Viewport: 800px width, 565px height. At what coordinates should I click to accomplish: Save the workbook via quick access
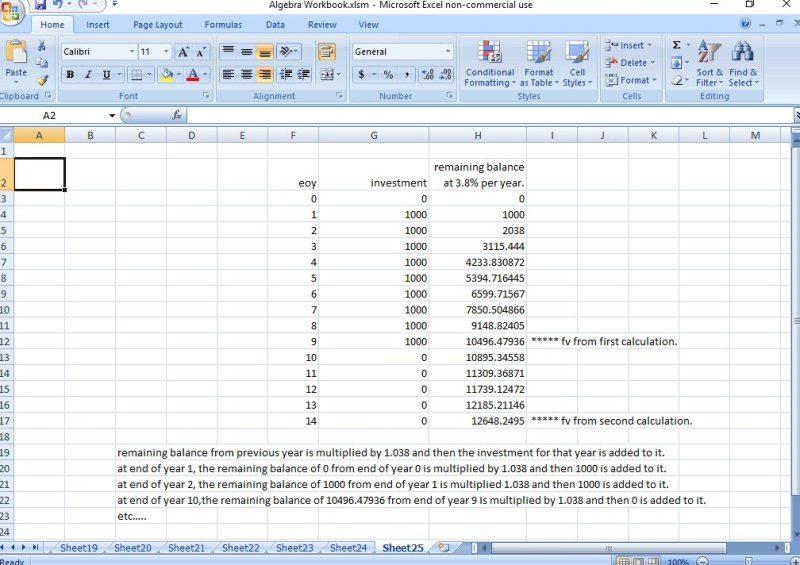(40, 5)
